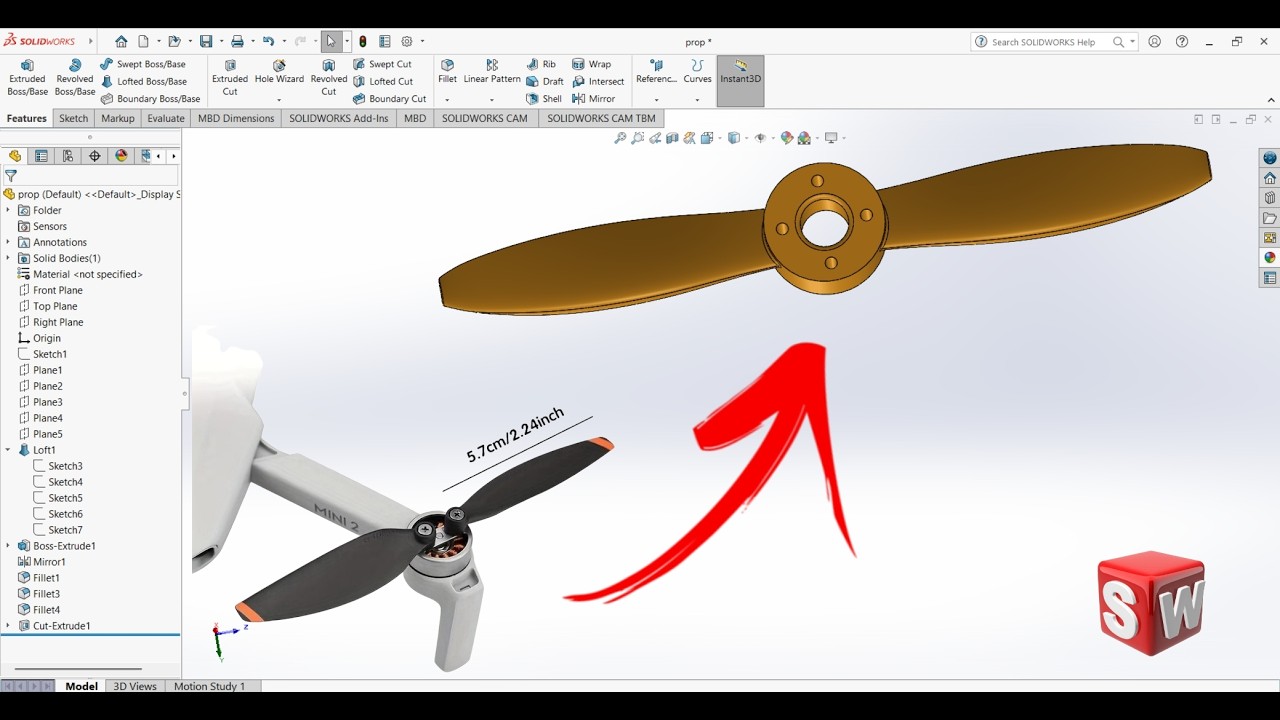This screenshot has width=1280, height=720.
Task: Collapse the Loft1 feature
Action: pos(8,450)
